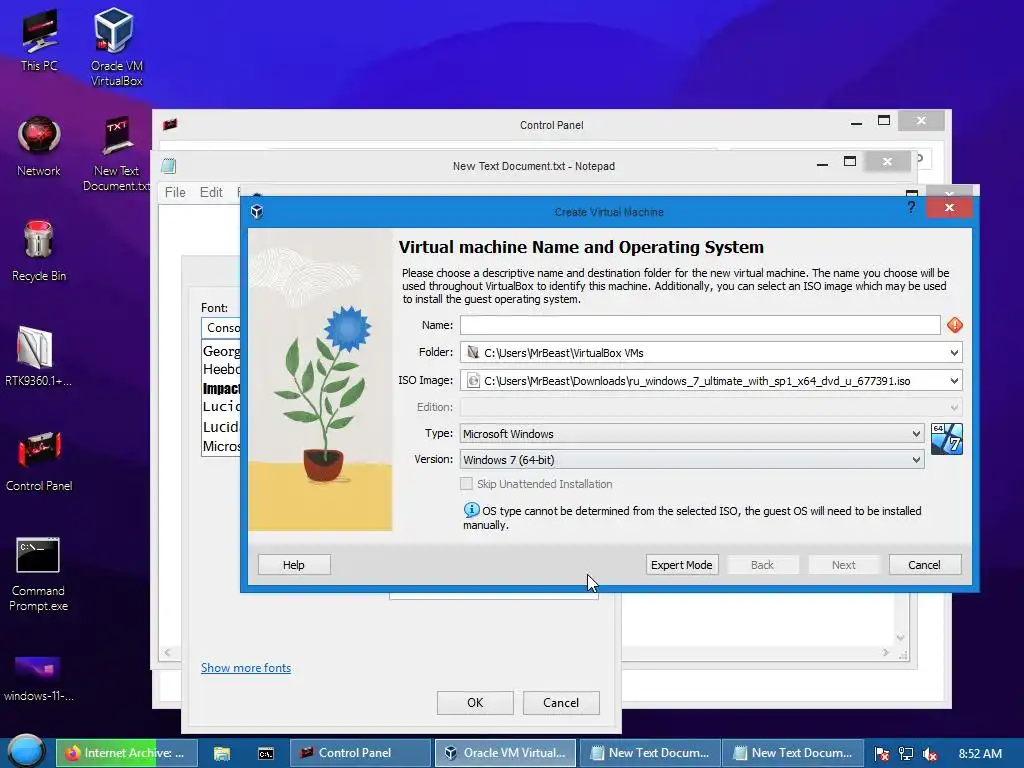Screen dimensions: 1024x768
Task: Open the This PC desktop icon
Action: [x=39, y=41]
